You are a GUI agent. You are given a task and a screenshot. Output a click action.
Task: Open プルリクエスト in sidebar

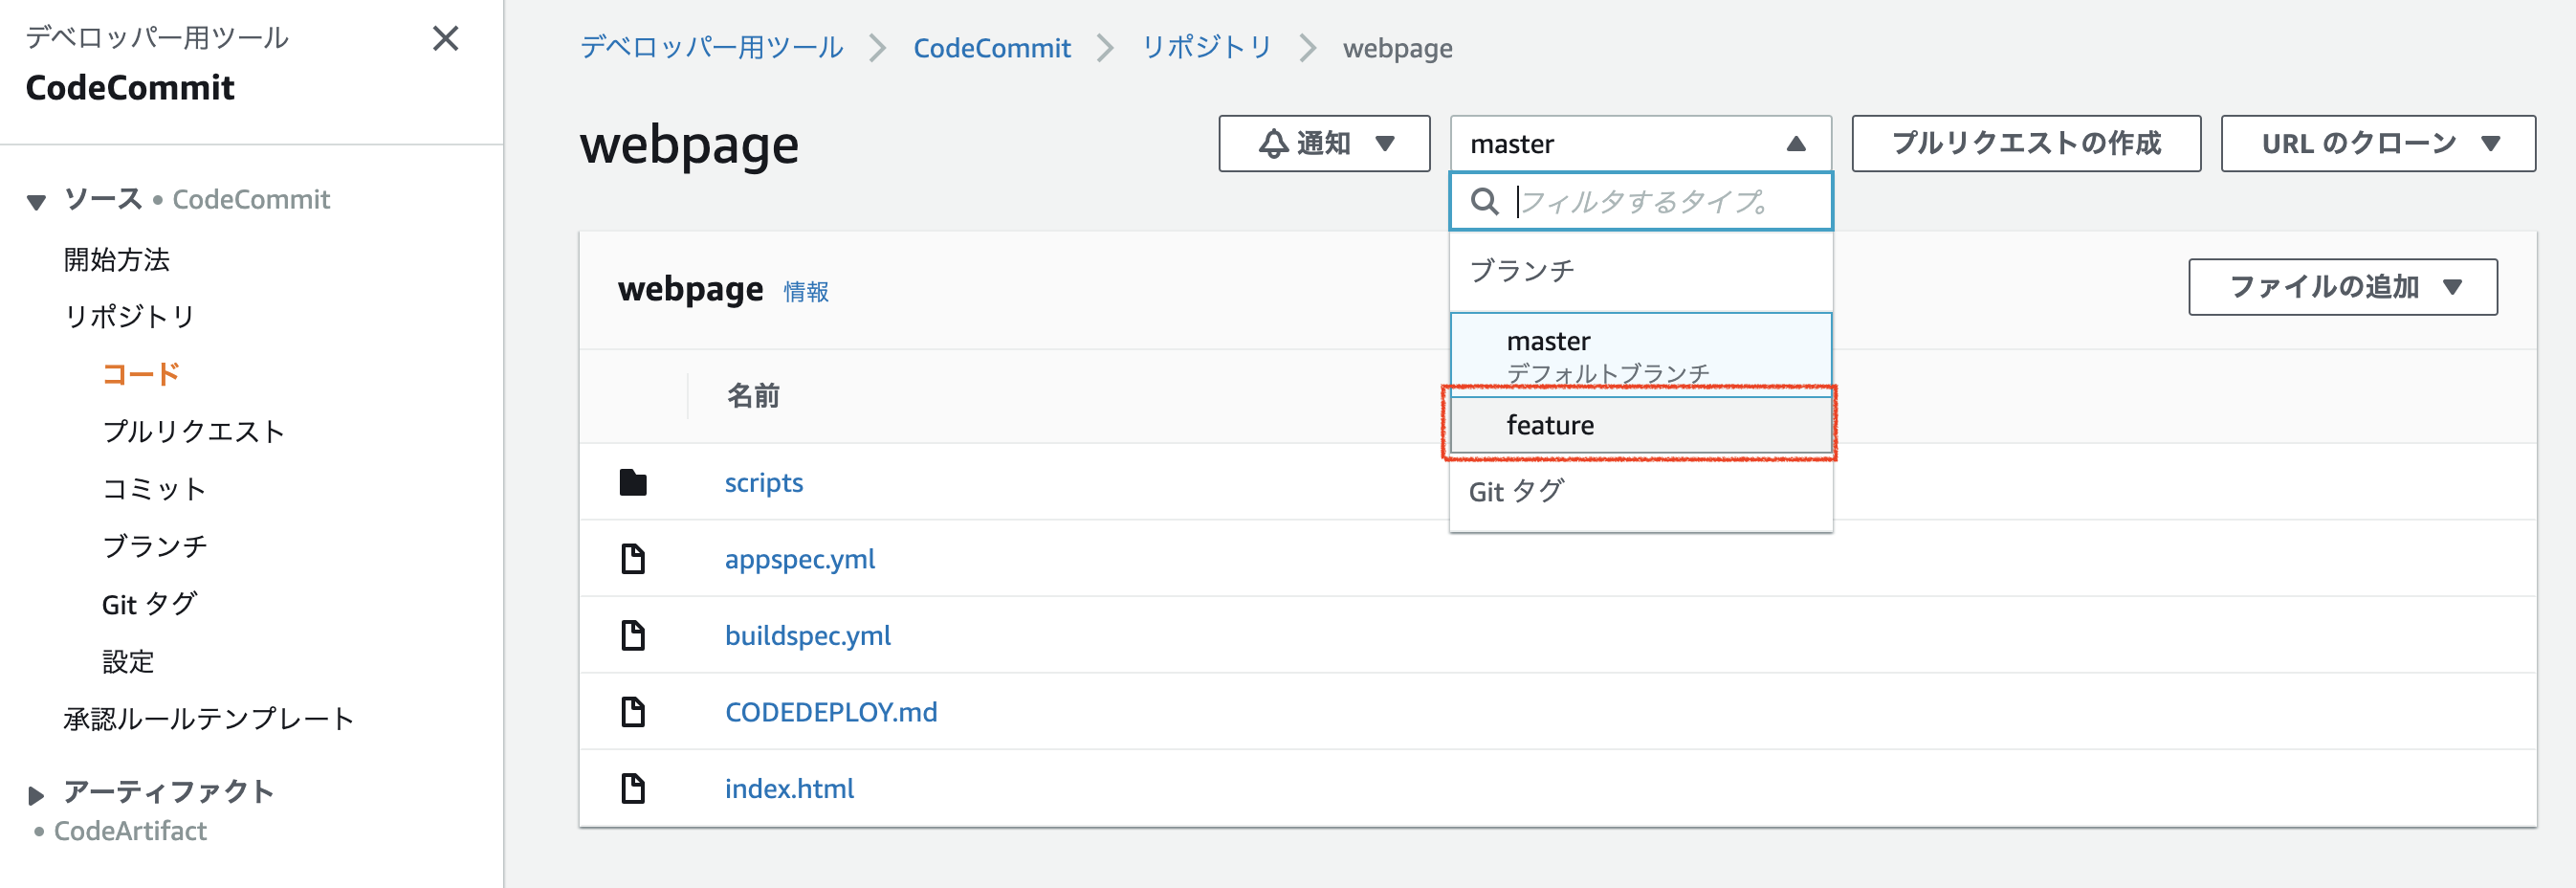[x=194, y=431]
